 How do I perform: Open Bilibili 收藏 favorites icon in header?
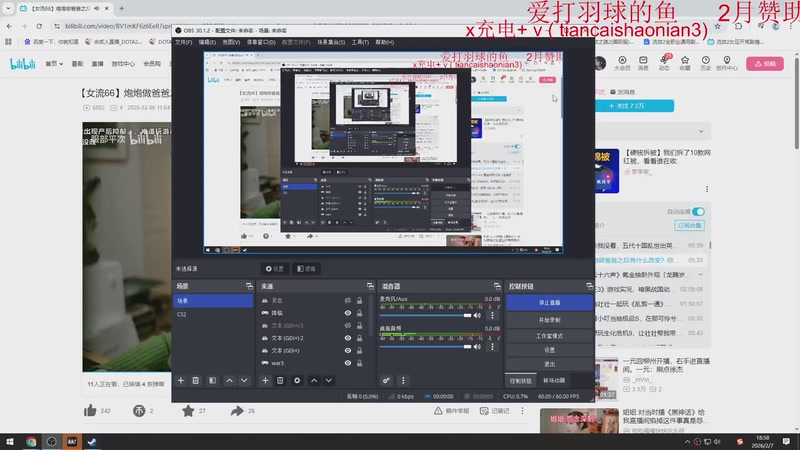pyautogui.click(x=685, y=63)
